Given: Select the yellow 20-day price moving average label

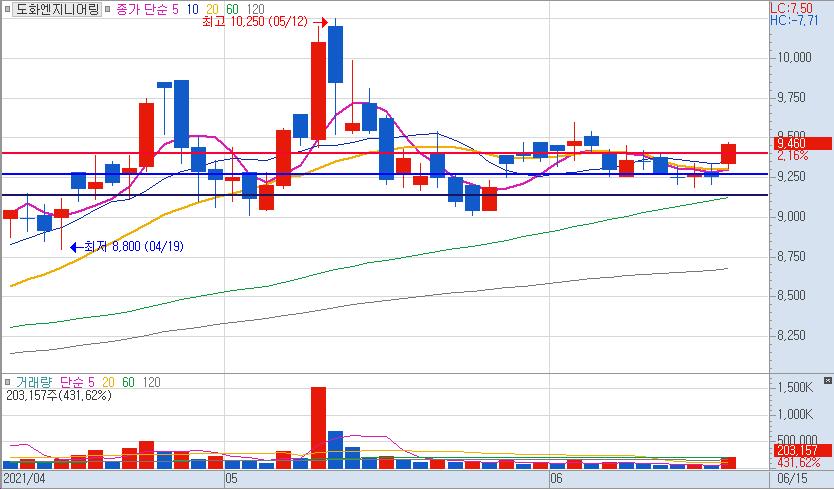Looking at the screenshot, I should (x=212, y=9).
